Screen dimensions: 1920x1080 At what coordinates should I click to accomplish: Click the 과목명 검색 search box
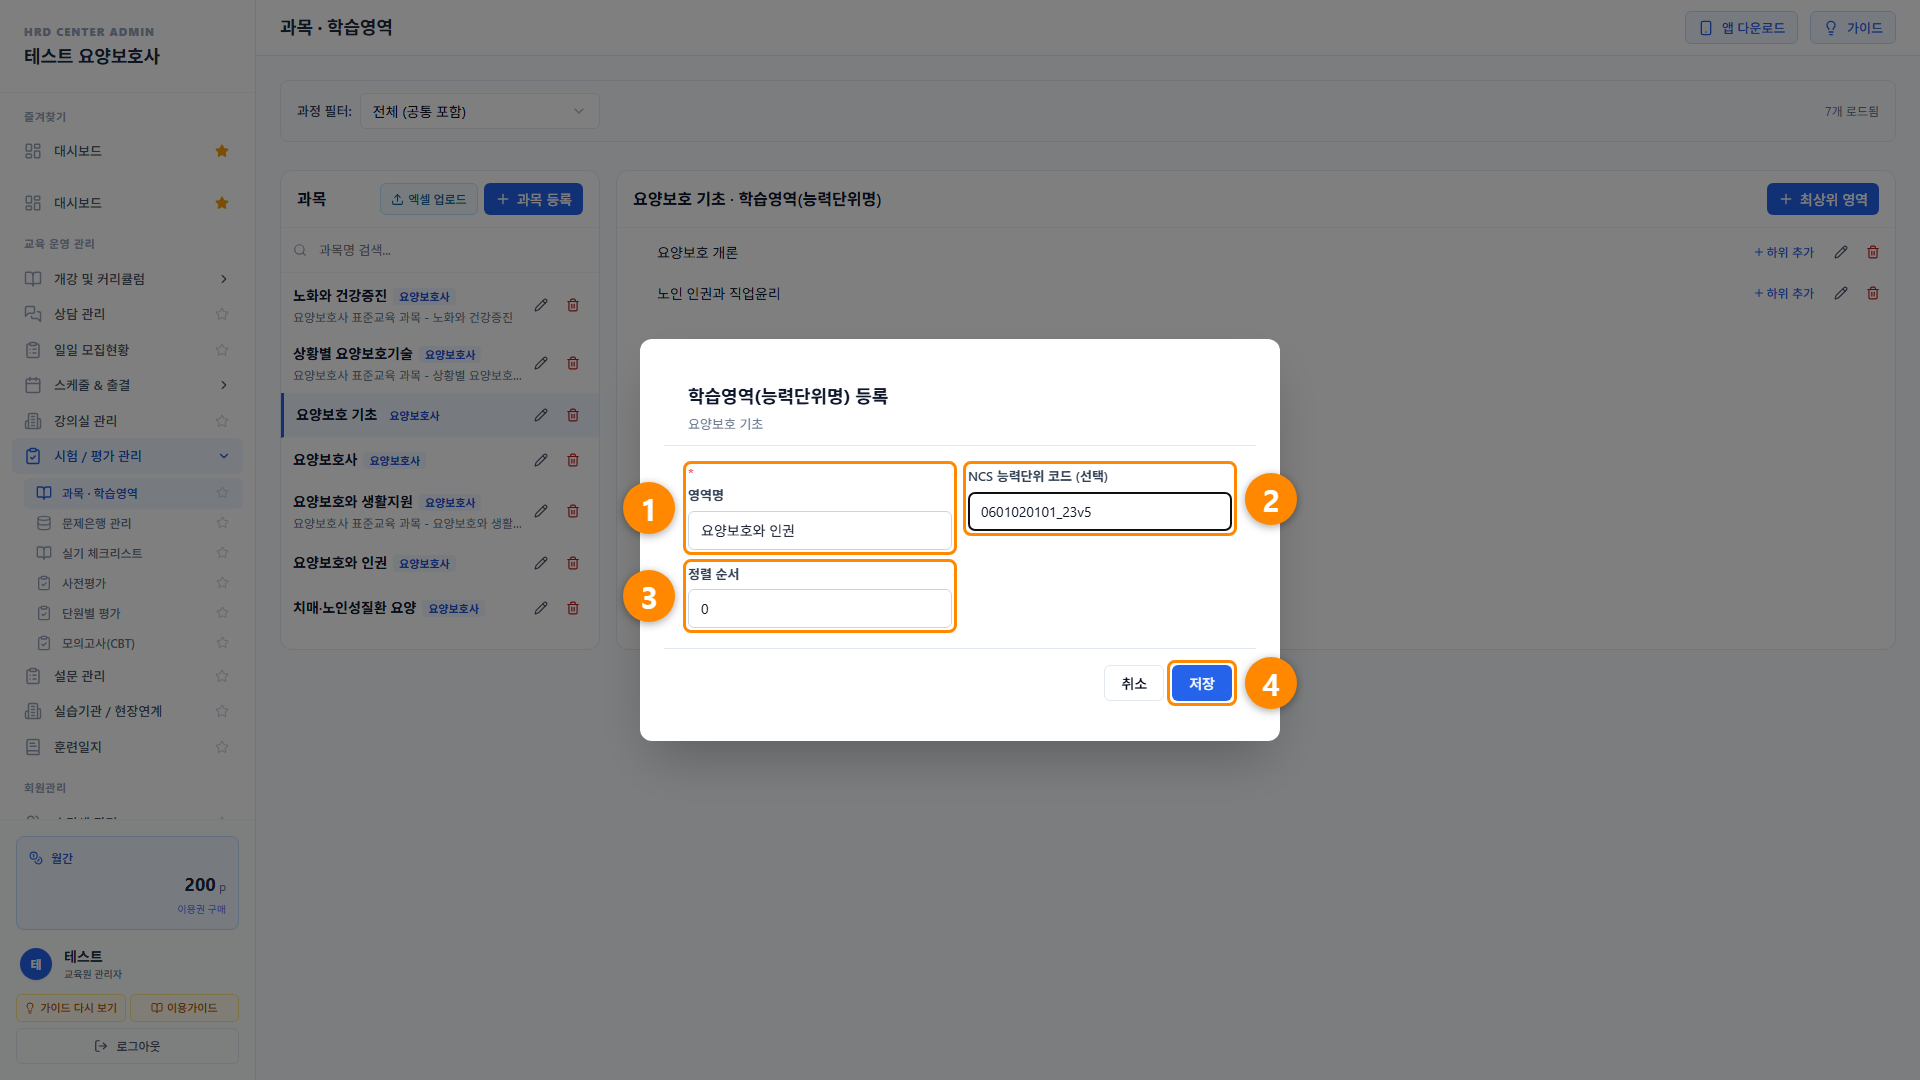tap(440, 250)
